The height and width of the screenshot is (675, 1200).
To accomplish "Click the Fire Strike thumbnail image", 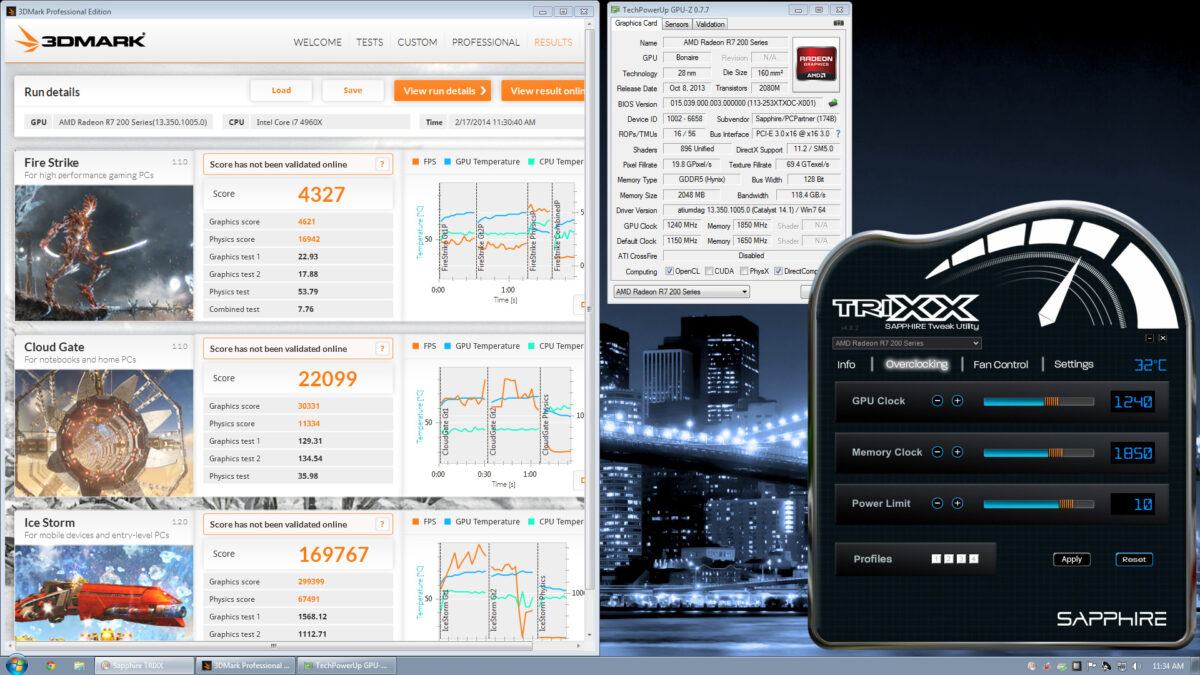I will coord(104,252).
